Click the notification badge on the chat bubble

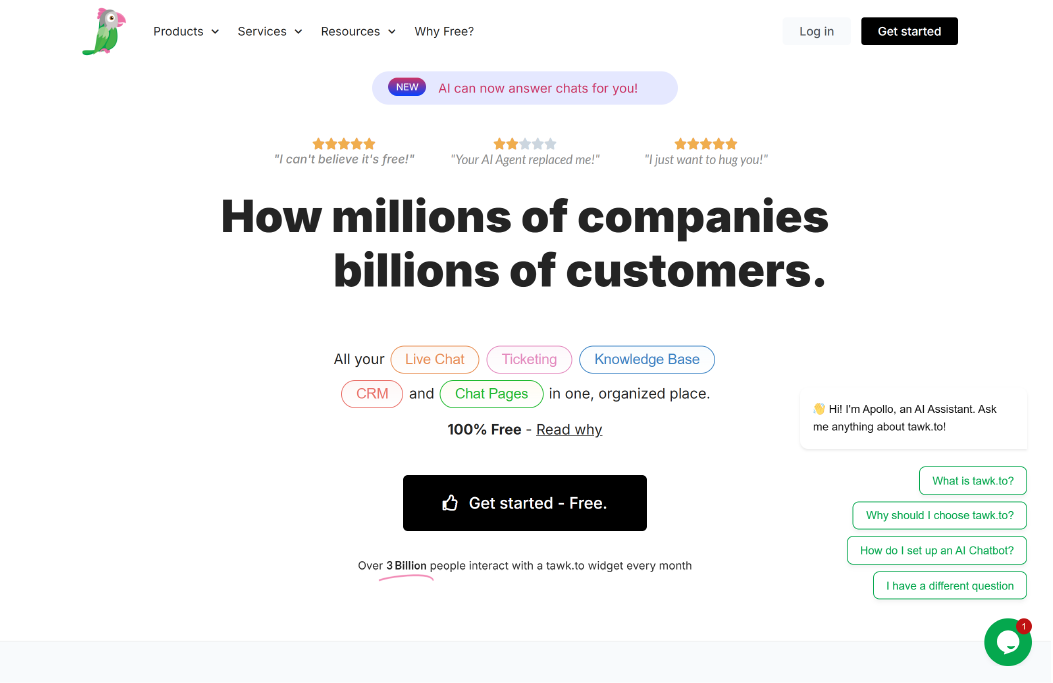pos(1023,625)
